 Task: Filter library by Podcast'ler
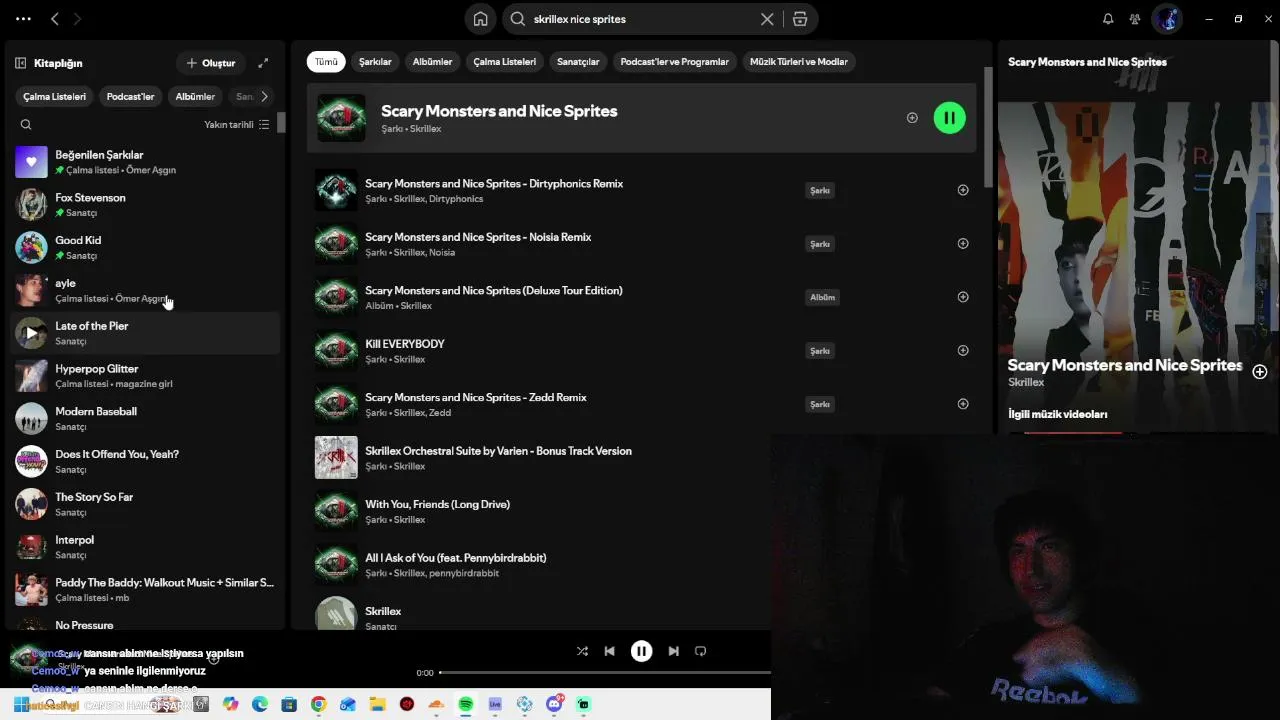click(x=130, y=97)
